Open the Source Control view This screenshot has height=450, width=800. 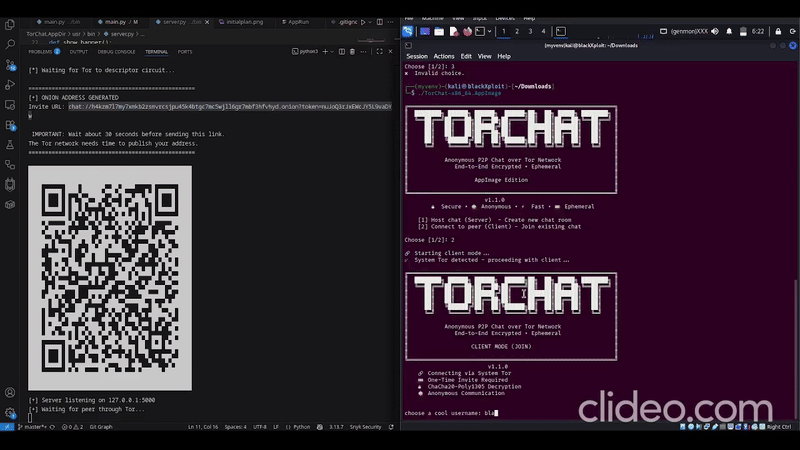[x=10, y=65]
